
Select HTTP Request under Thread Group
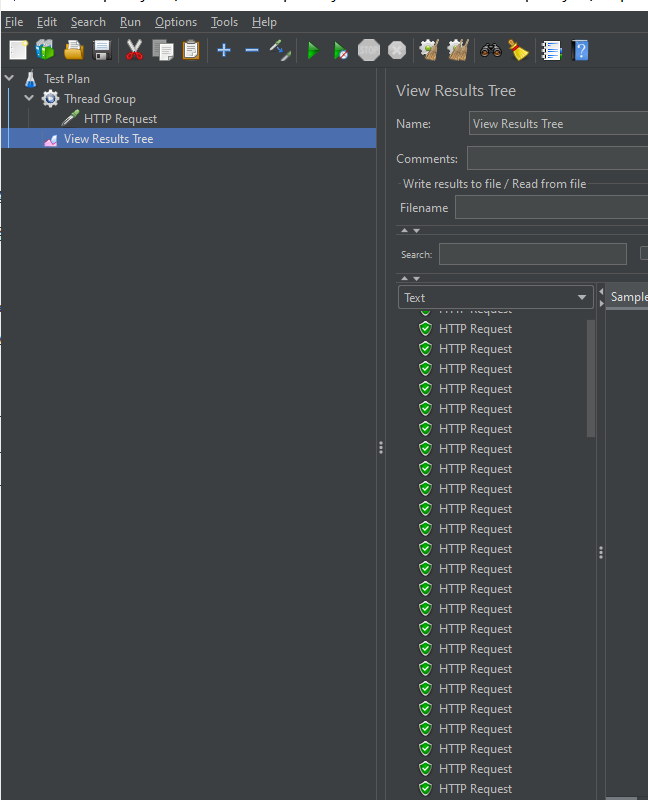[120, 119]
